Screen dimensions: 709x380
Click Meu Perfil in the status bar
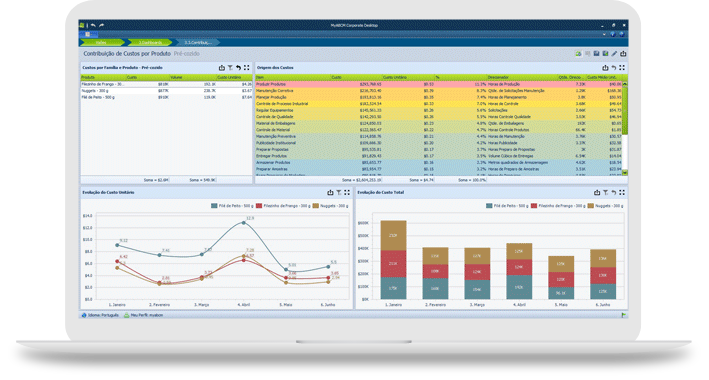tap(144, 315)
